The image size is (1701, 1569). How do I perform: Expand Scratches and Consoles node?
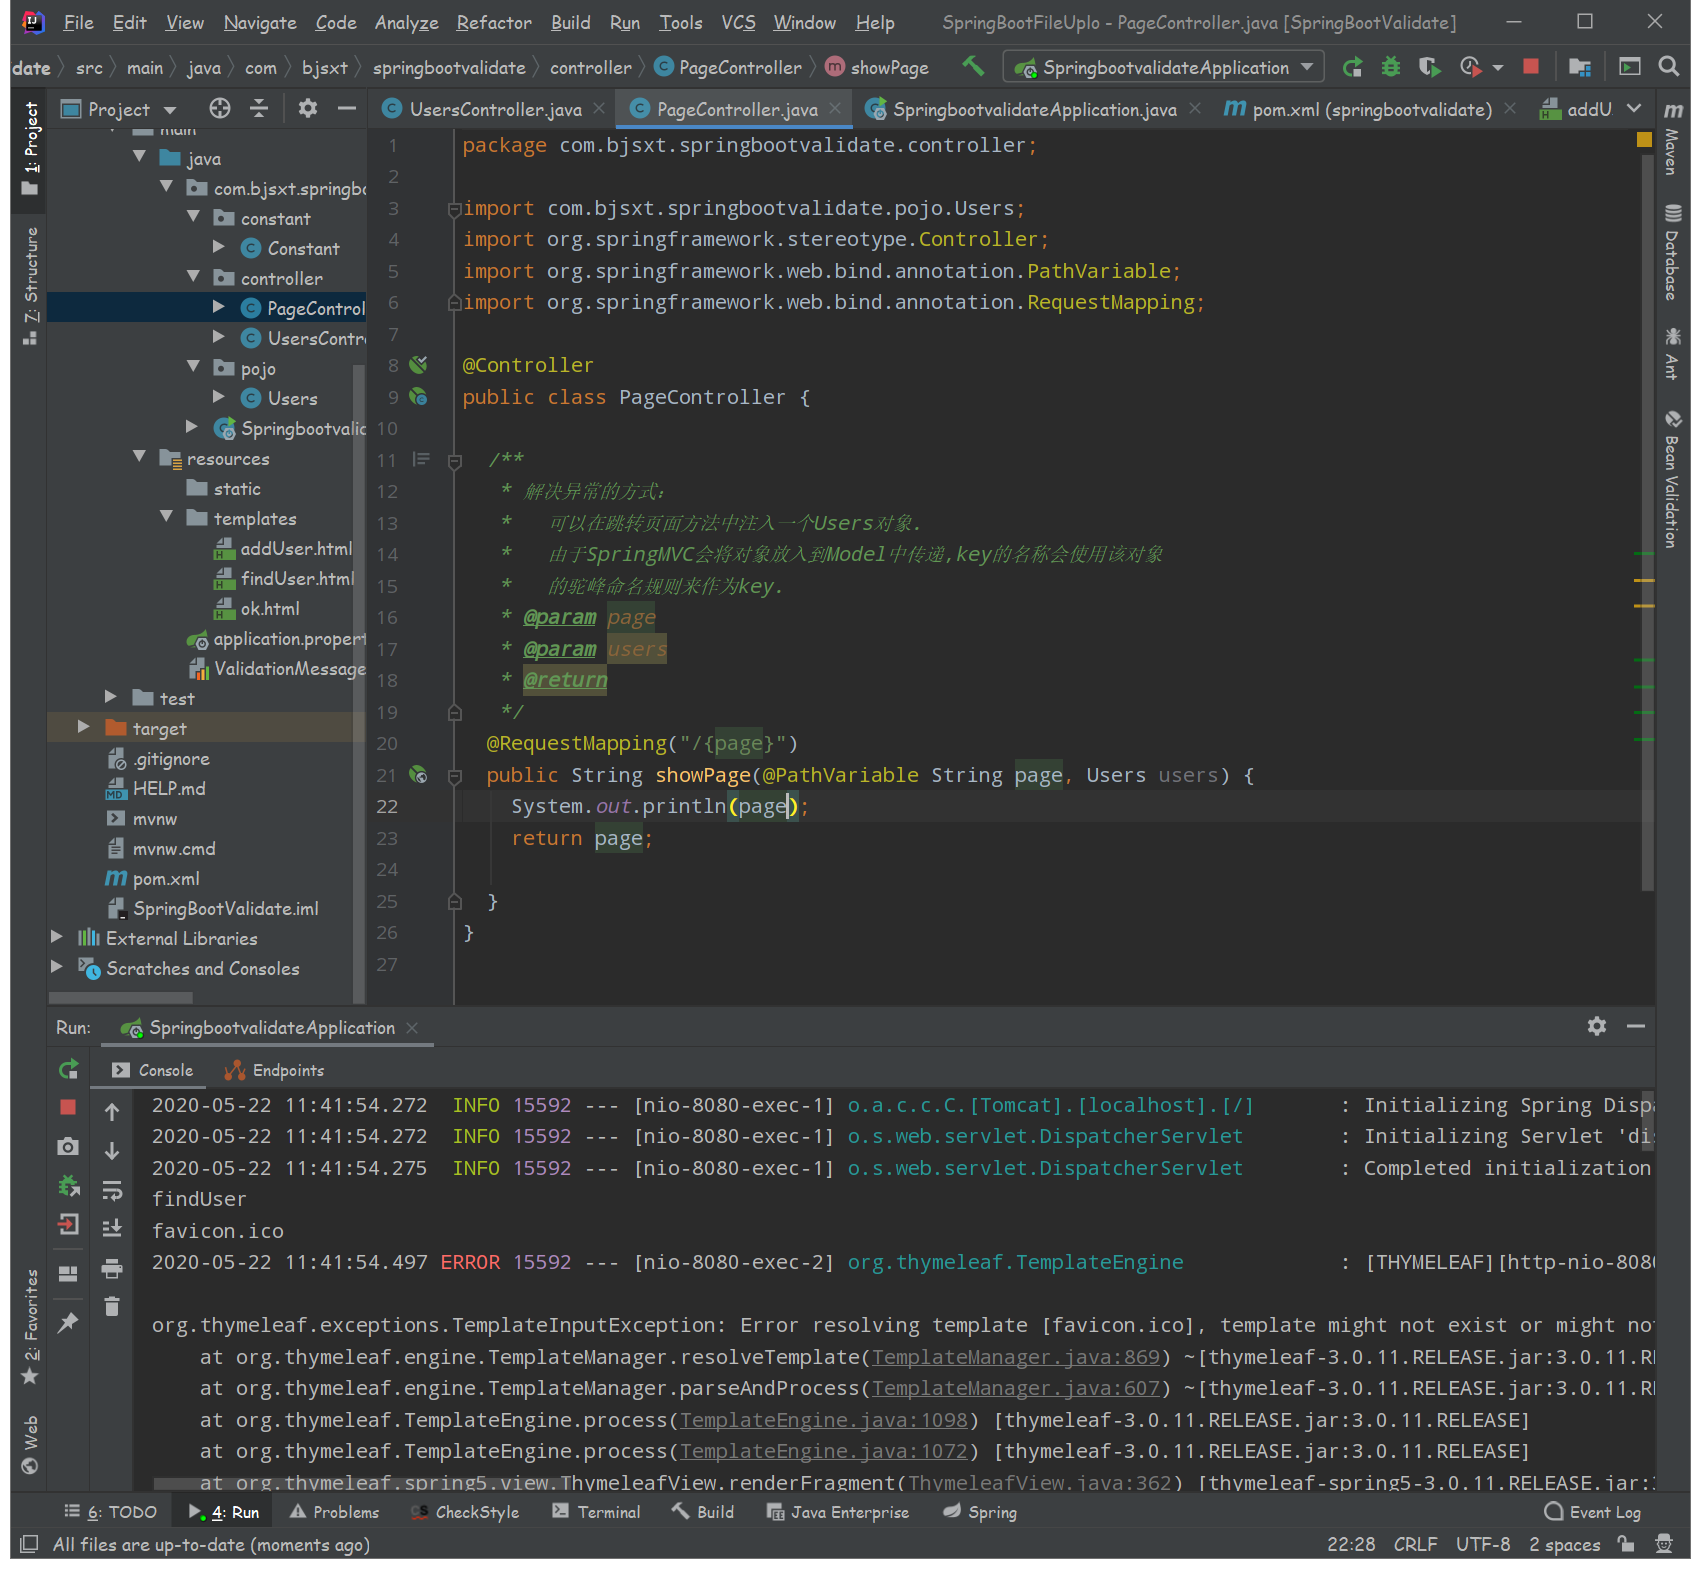tap(57, 967)
